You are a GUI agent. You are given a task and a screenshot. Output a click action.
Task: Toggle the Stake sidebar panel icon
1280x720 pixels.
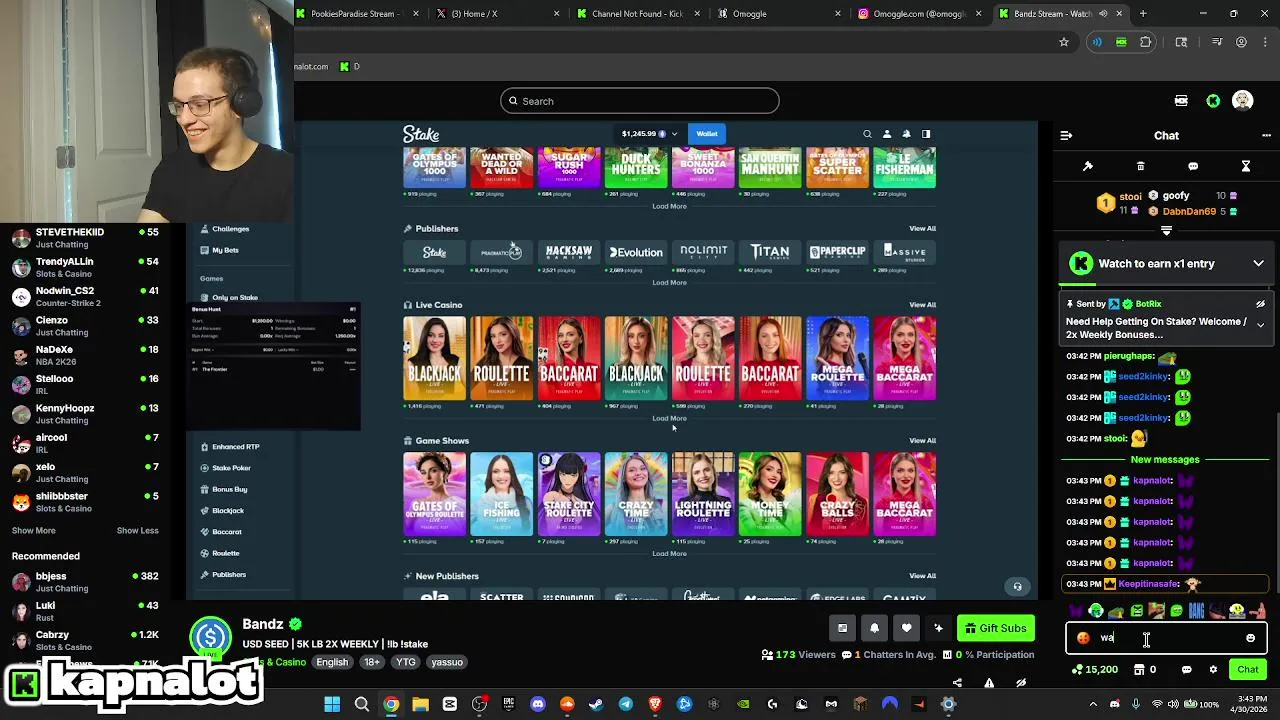pos(926,134)
